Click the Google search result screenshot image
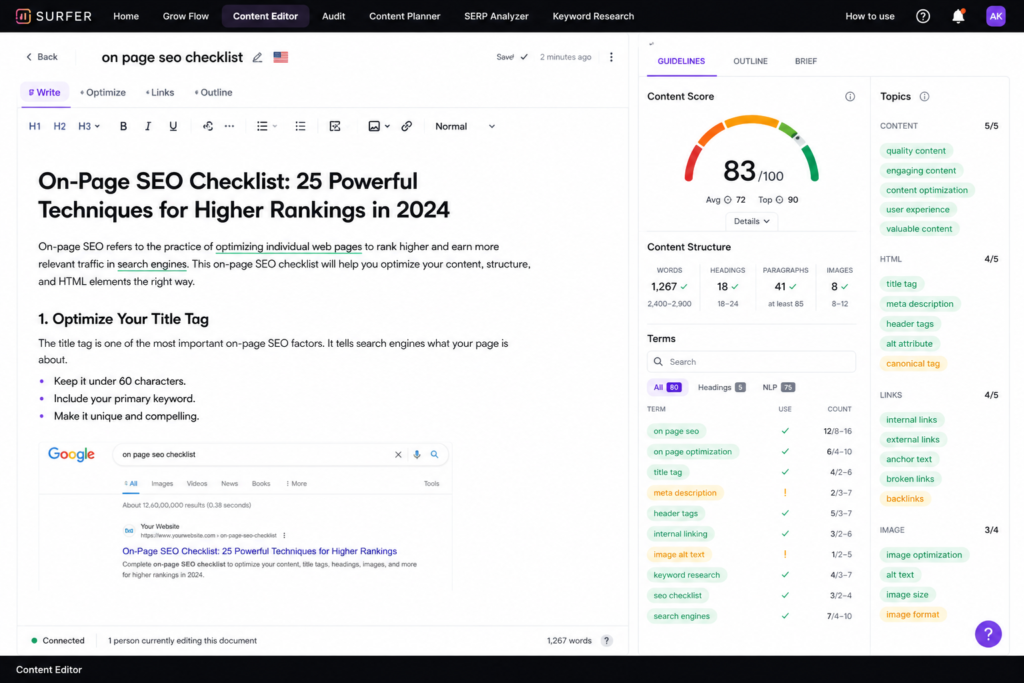Viewport: 1024px width, 683px height. coord(245,515)
